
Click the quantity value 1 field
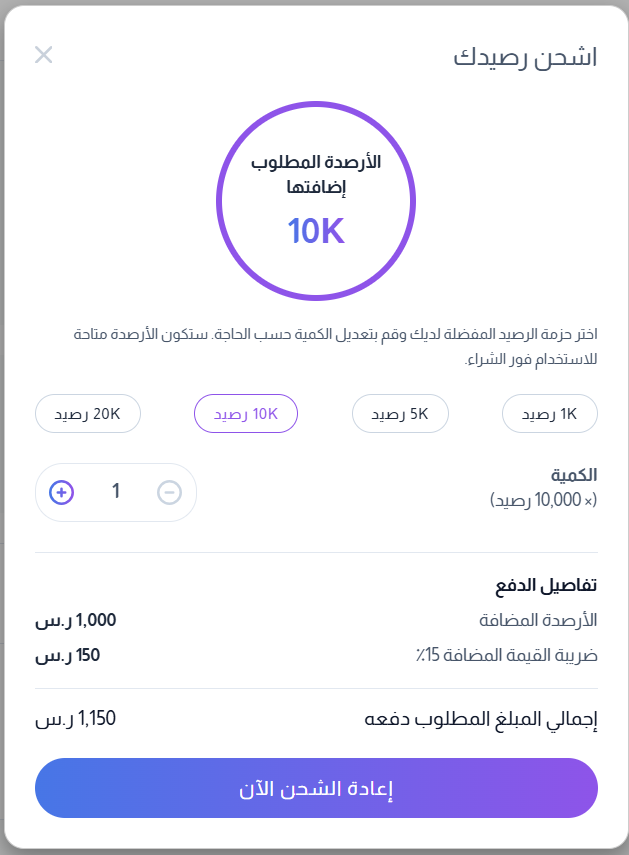[x=116, y=491]
